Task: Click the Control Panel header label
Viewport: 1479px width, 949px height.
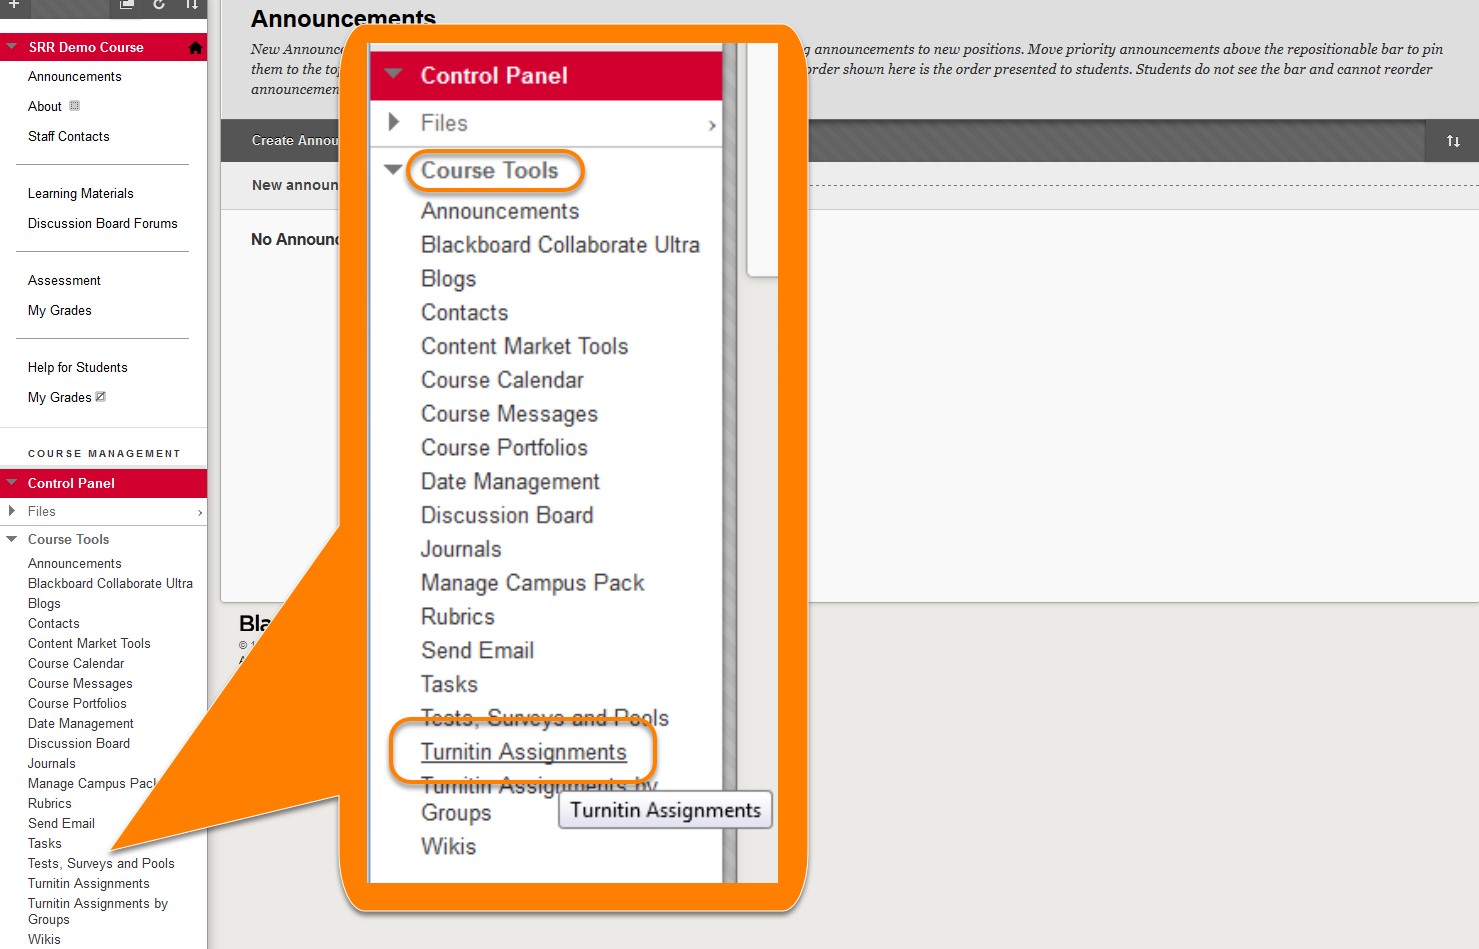Action: 71,483
